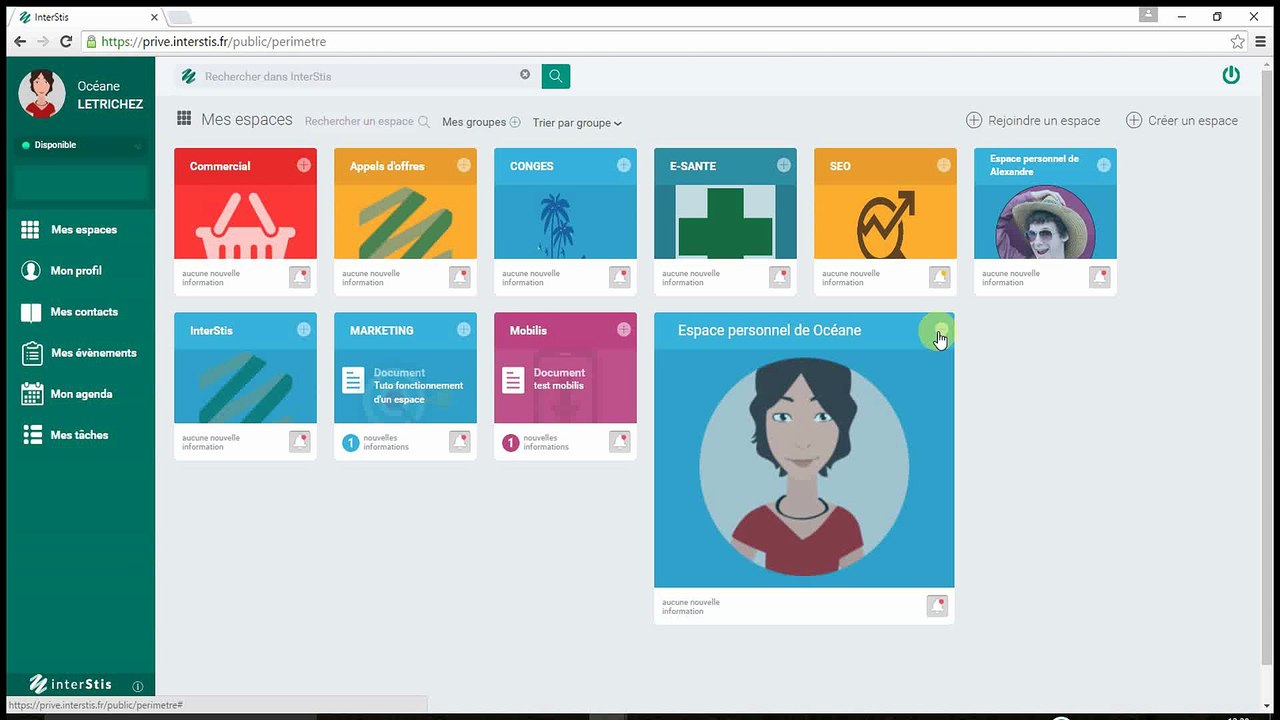
Task: Toggle notification bell on InterStis card
Action: pyautogui.click(x=300, y=441)
